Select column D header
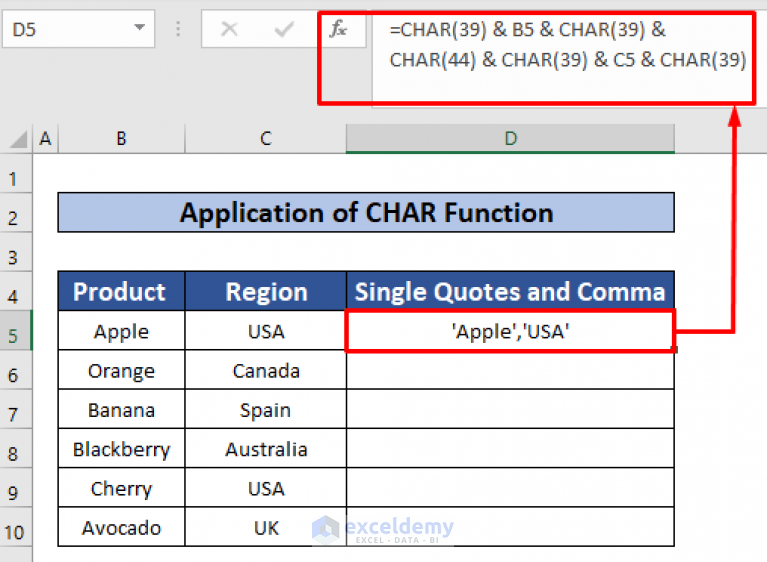767x562 pixels. [510, 139]
